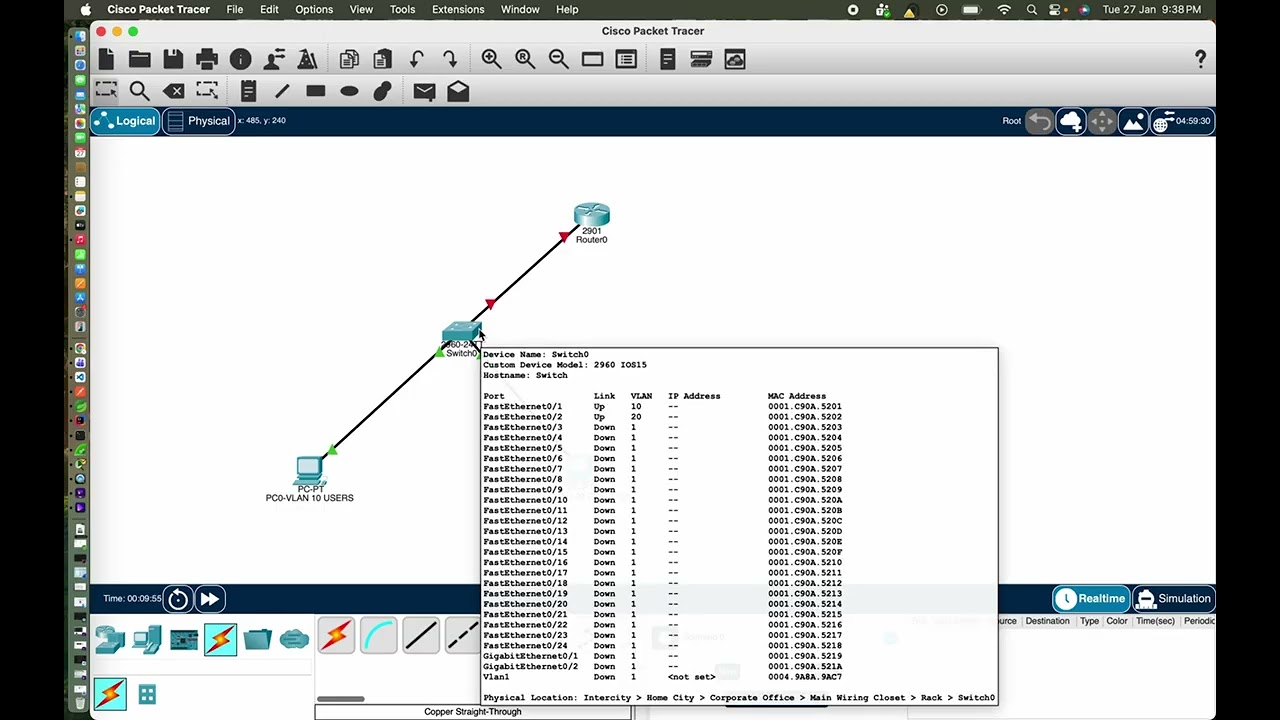Viewport: 1280px width, 720px height.
Task: Choose the Draw Ellipse tool
Action: [x=349, y=91]
